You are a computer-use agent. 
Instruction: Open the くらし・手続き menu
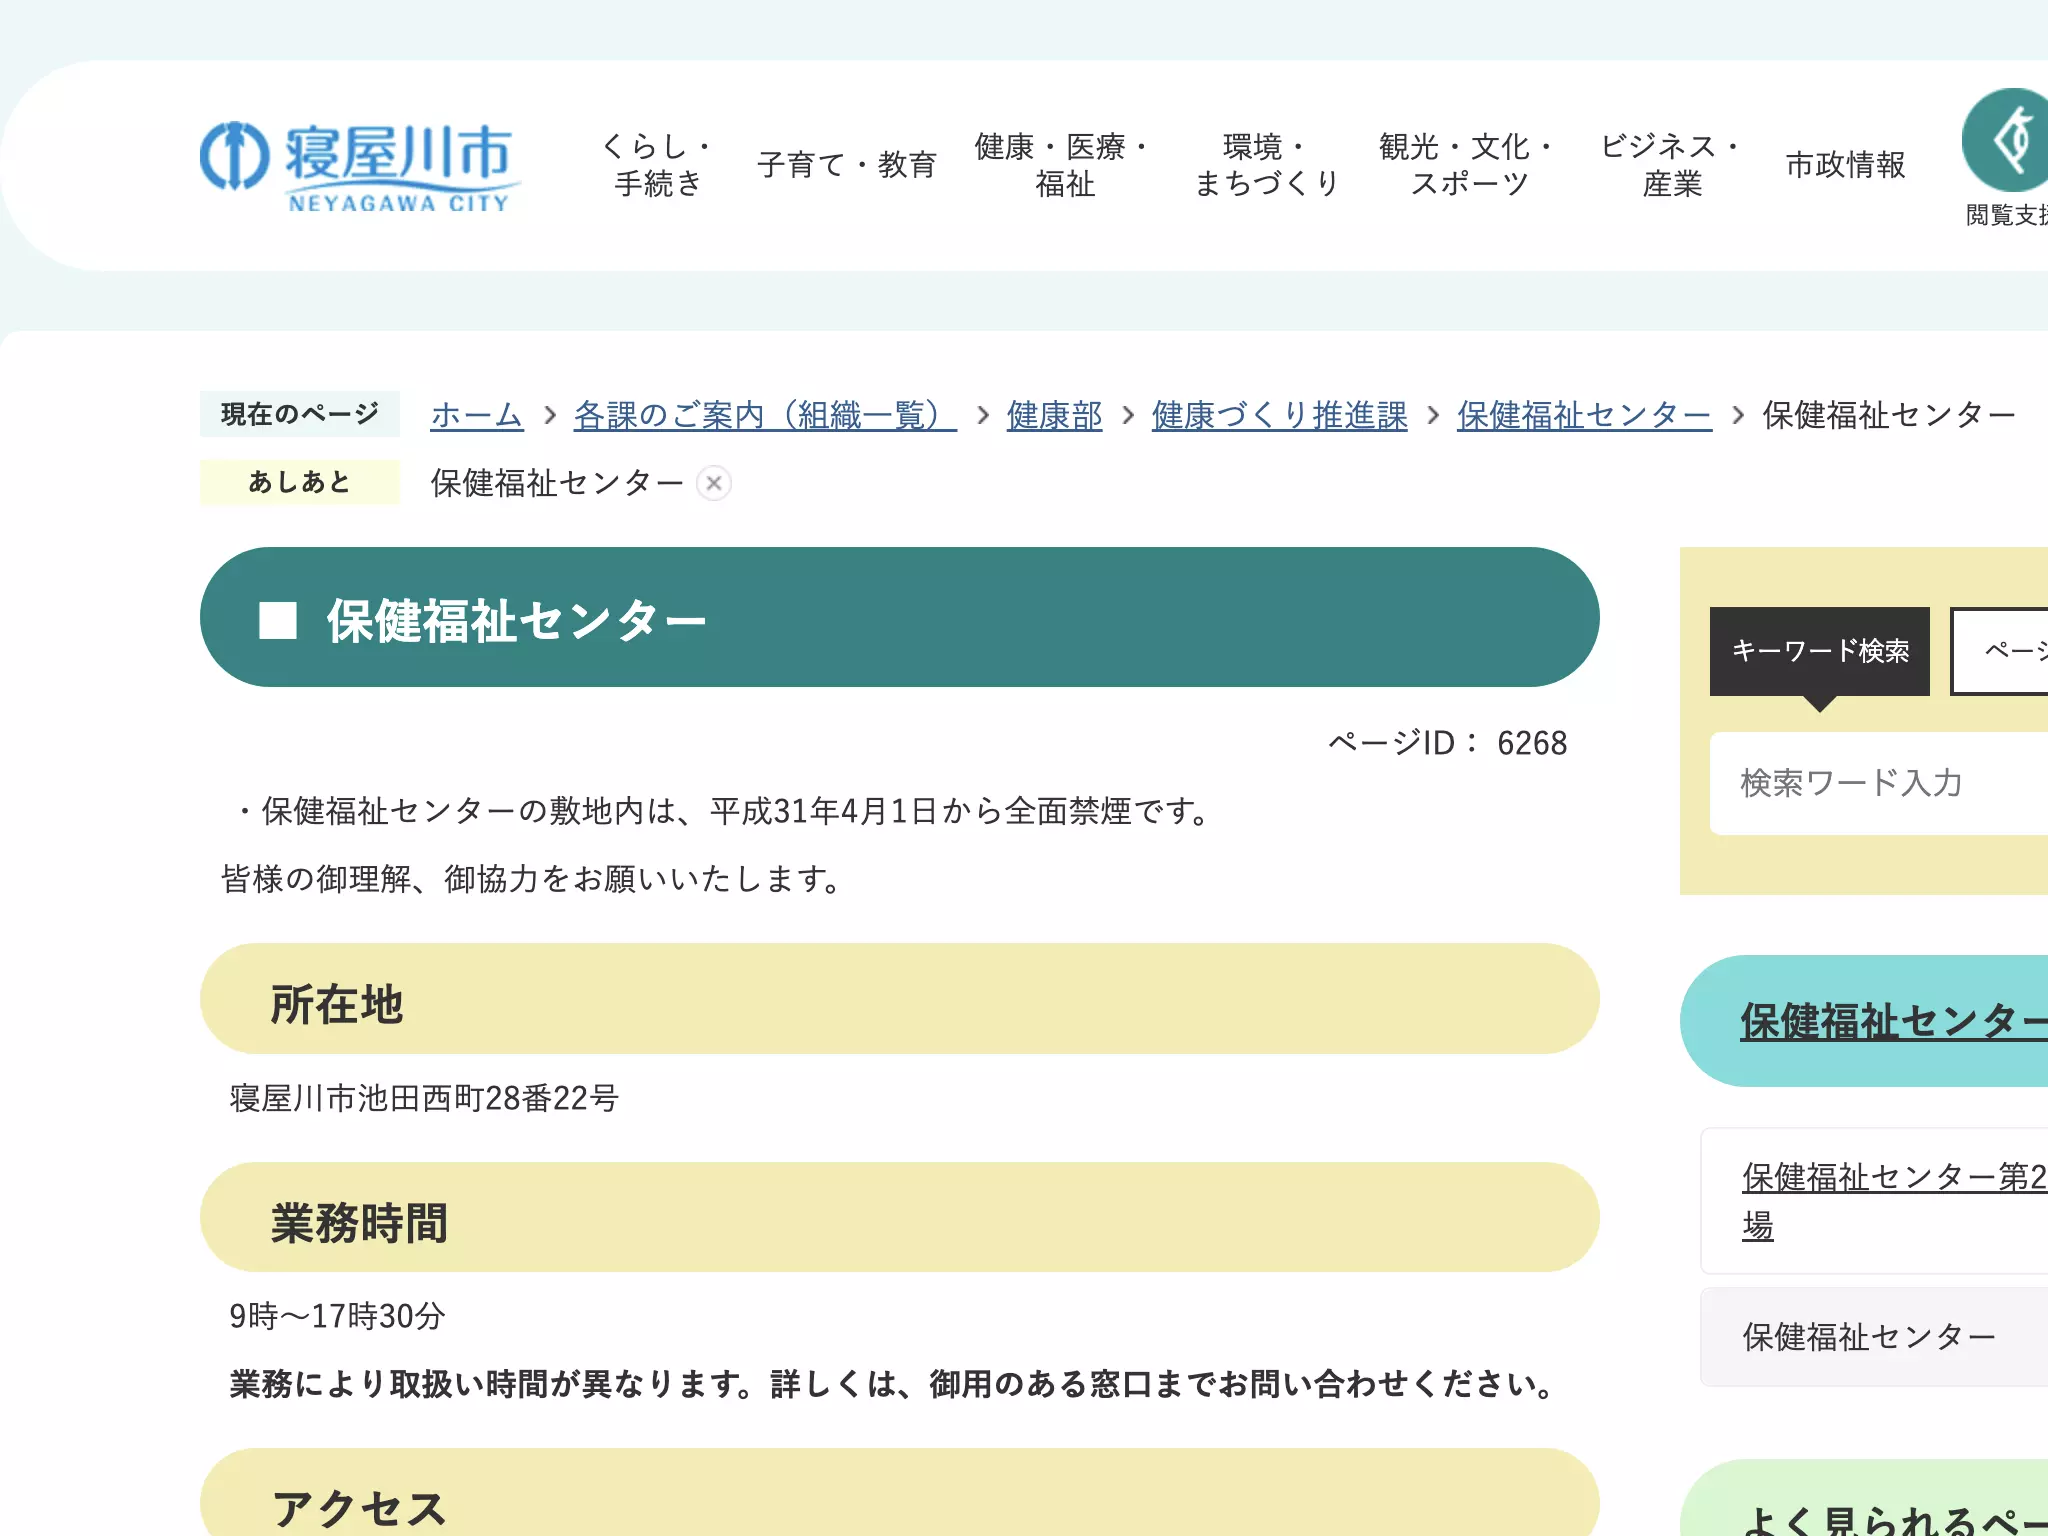(657, 165)
